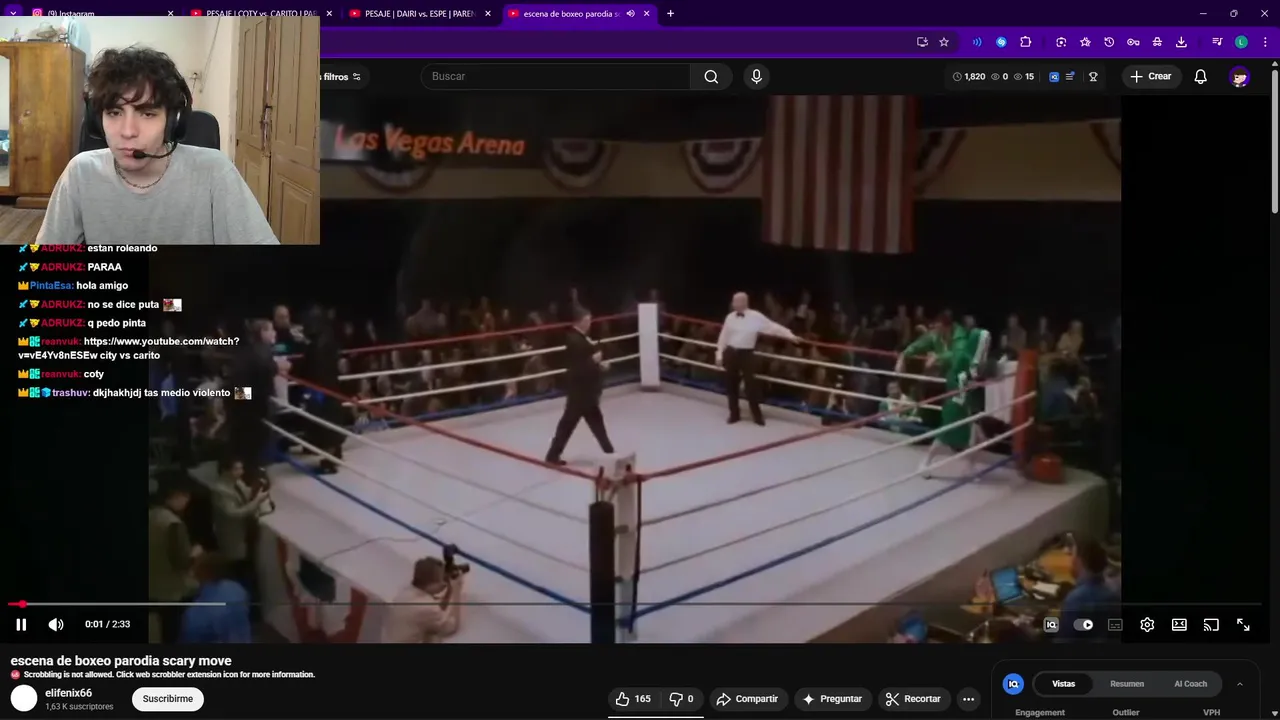Click the Preguntar button
This screenshot has height=720, width=1280.
[832, 699]
